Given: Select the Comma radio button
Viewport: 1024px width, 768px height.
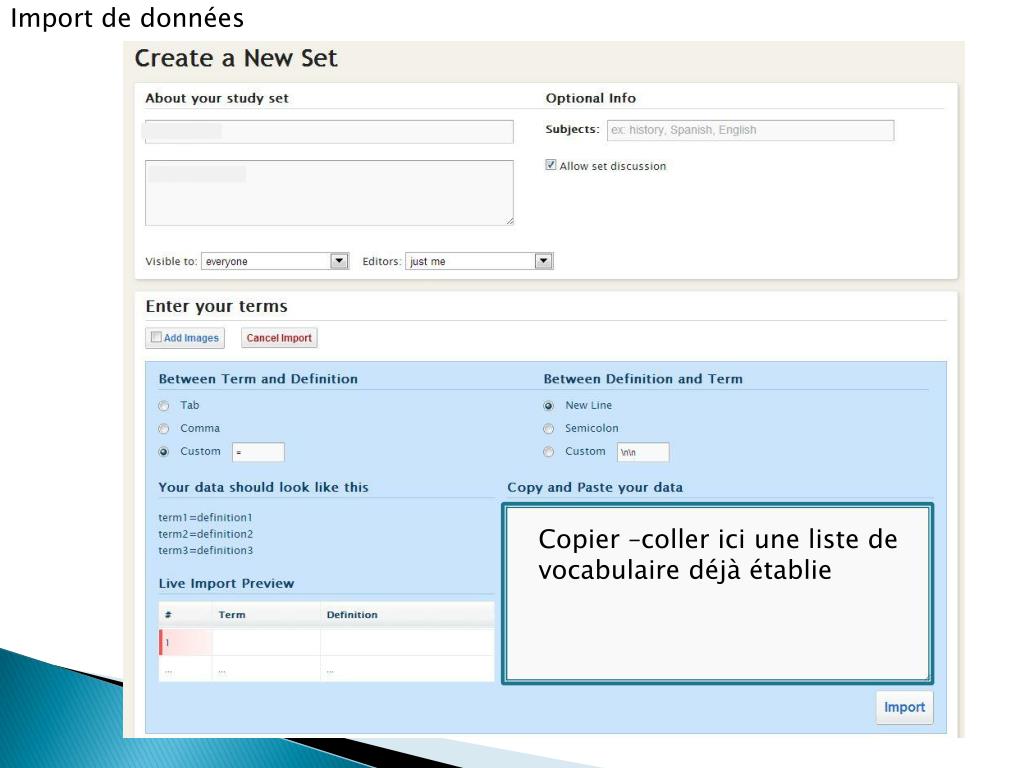Looking at the screenshot, I should [x=164, y=428].
